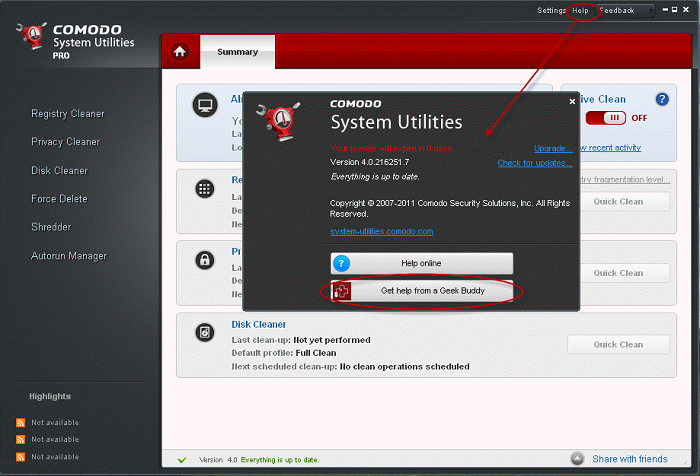Click Share with friends link

click(x=630, y=459)
